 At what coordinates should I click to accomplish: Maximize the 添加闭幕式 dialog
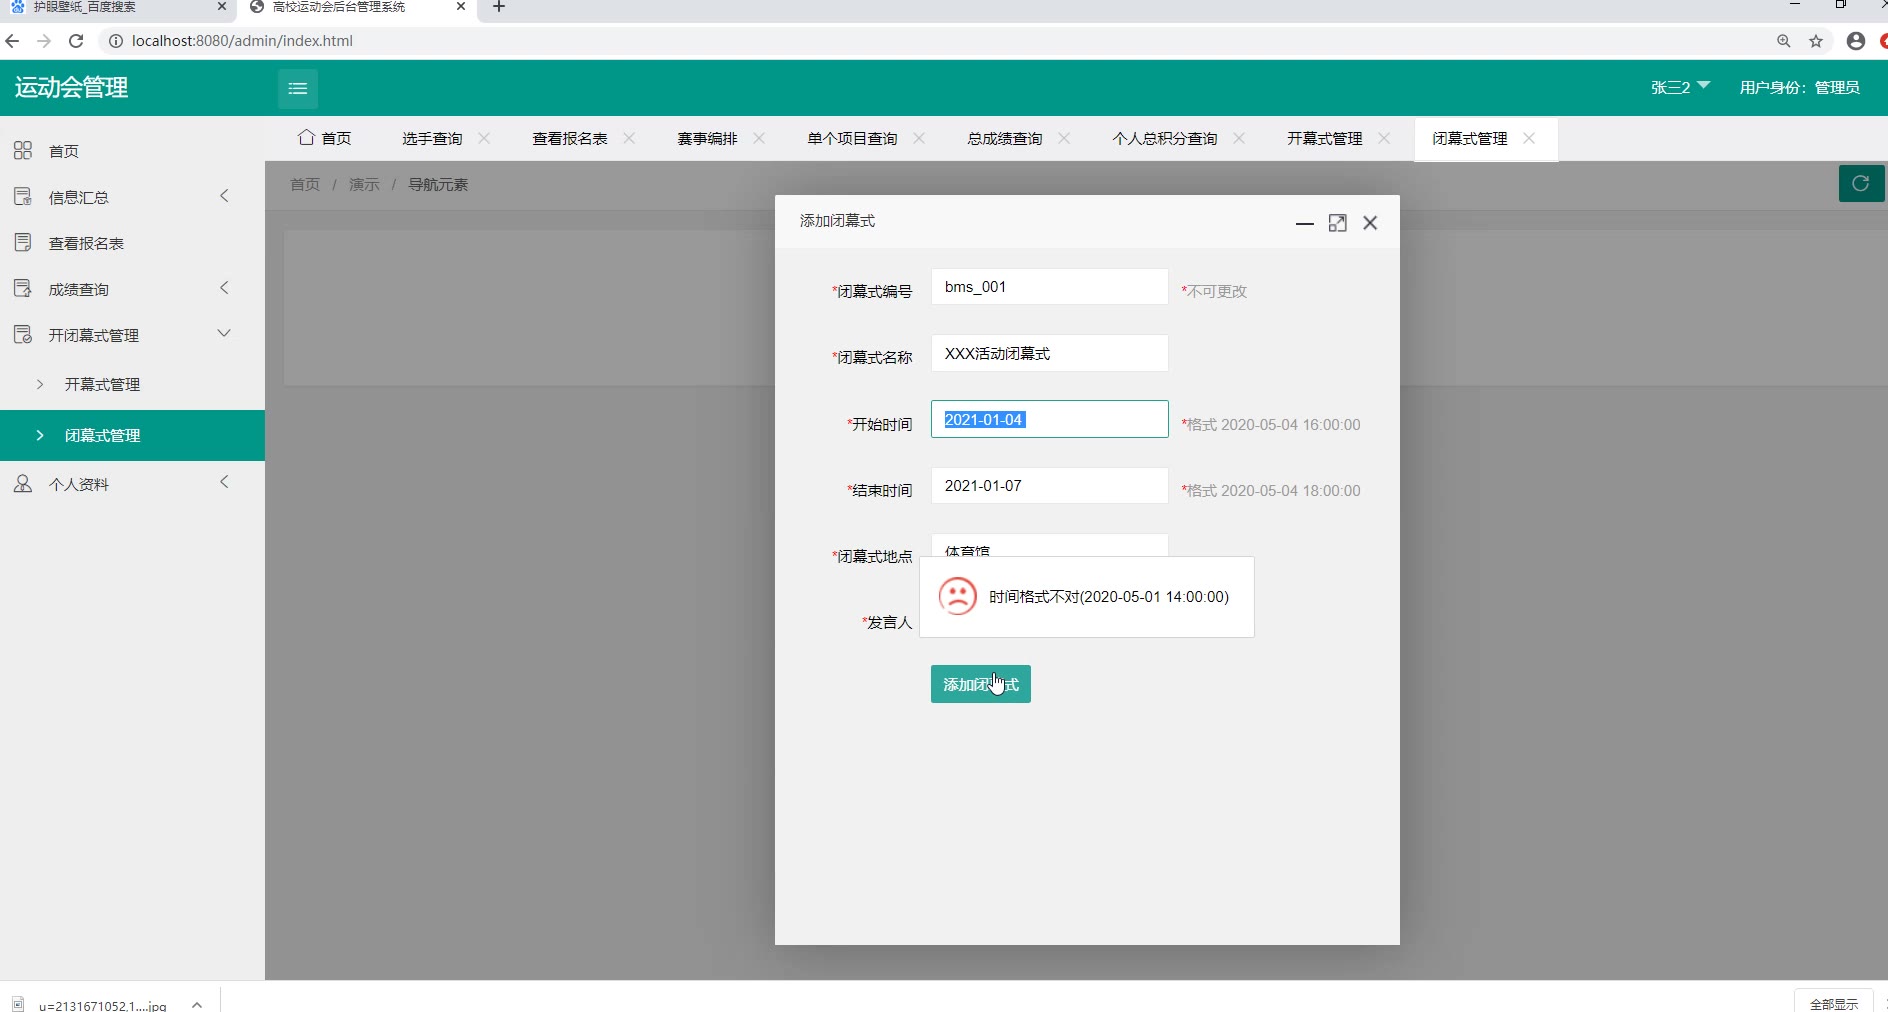click(x=1337, y=223)
